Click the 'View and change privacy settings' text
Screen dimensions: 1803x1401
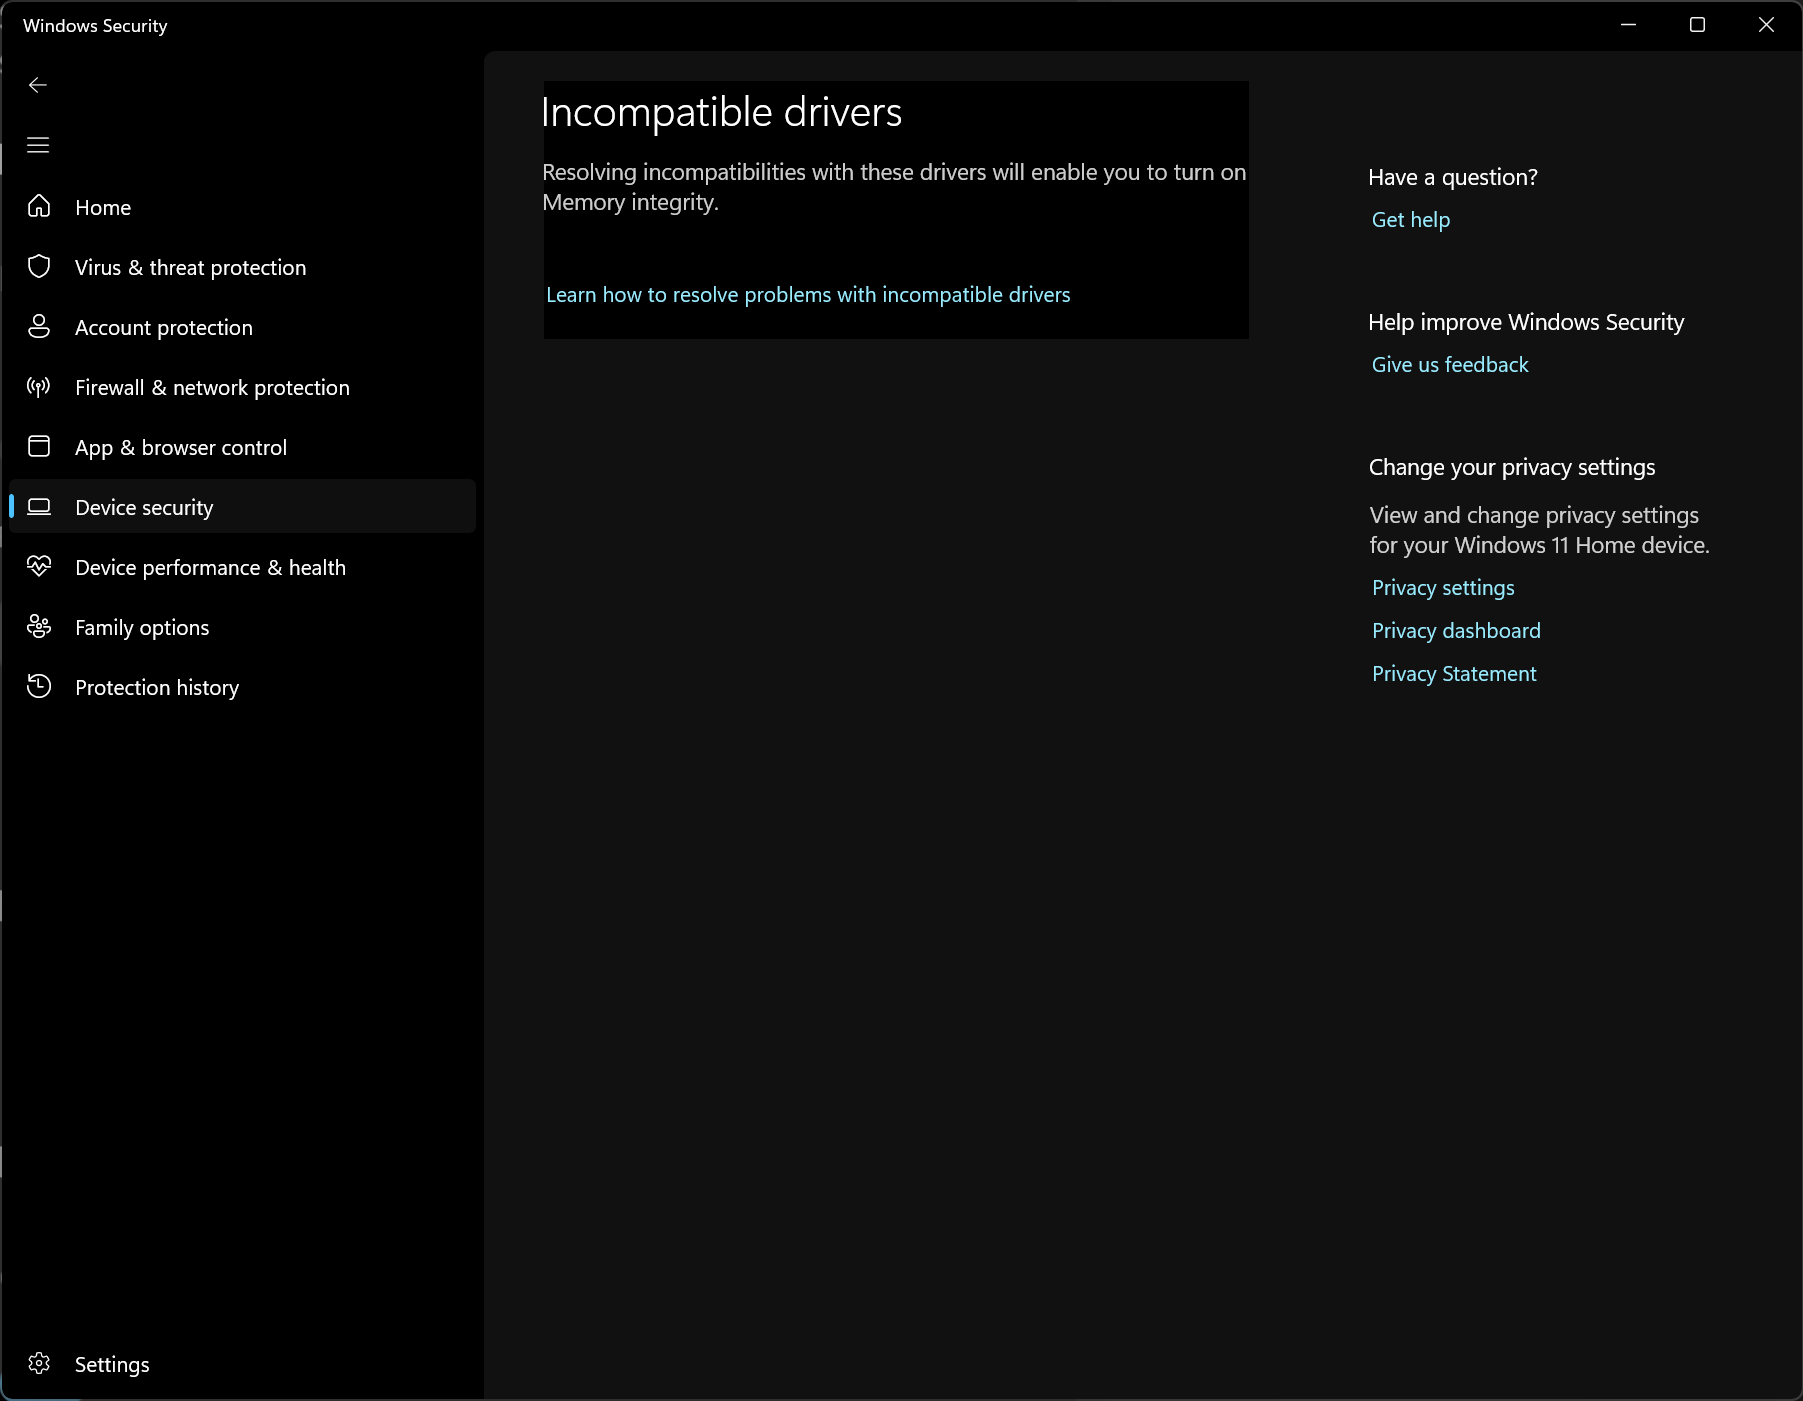(x=1539, y=530)
